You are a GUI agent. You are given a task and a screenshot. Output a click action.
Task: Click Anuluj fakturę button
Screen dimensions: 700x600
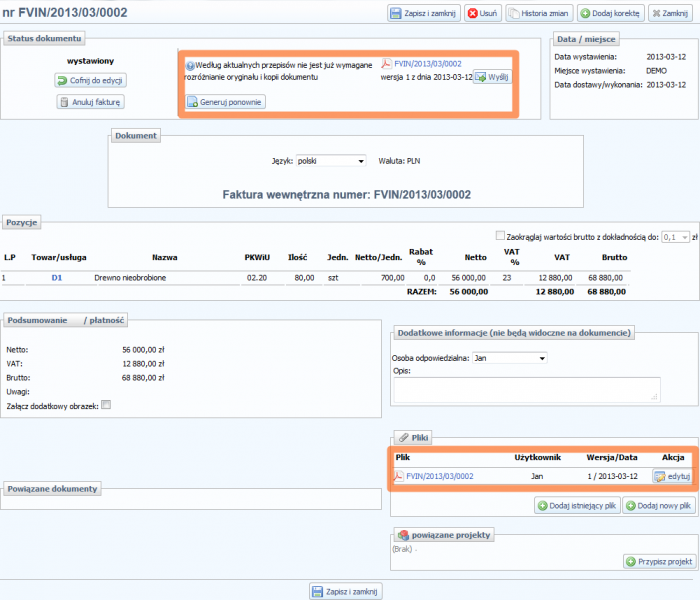(91, 102)
